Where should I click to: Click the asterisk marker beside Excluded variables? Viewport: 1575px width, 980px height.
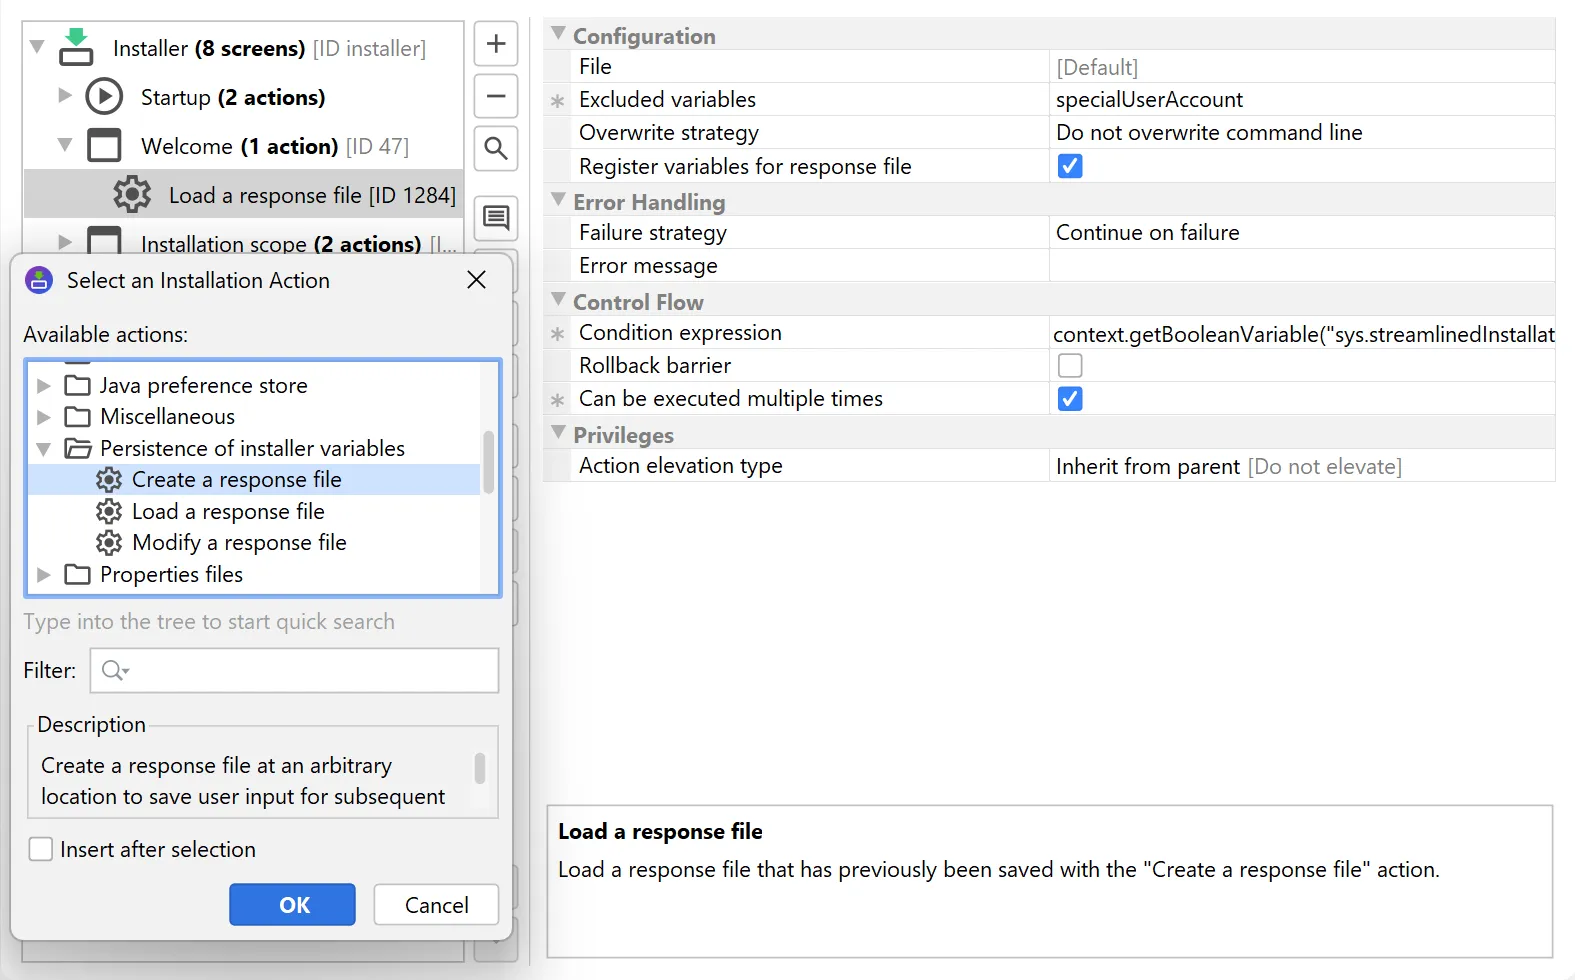pyautogui.click(x=558, y=101)
